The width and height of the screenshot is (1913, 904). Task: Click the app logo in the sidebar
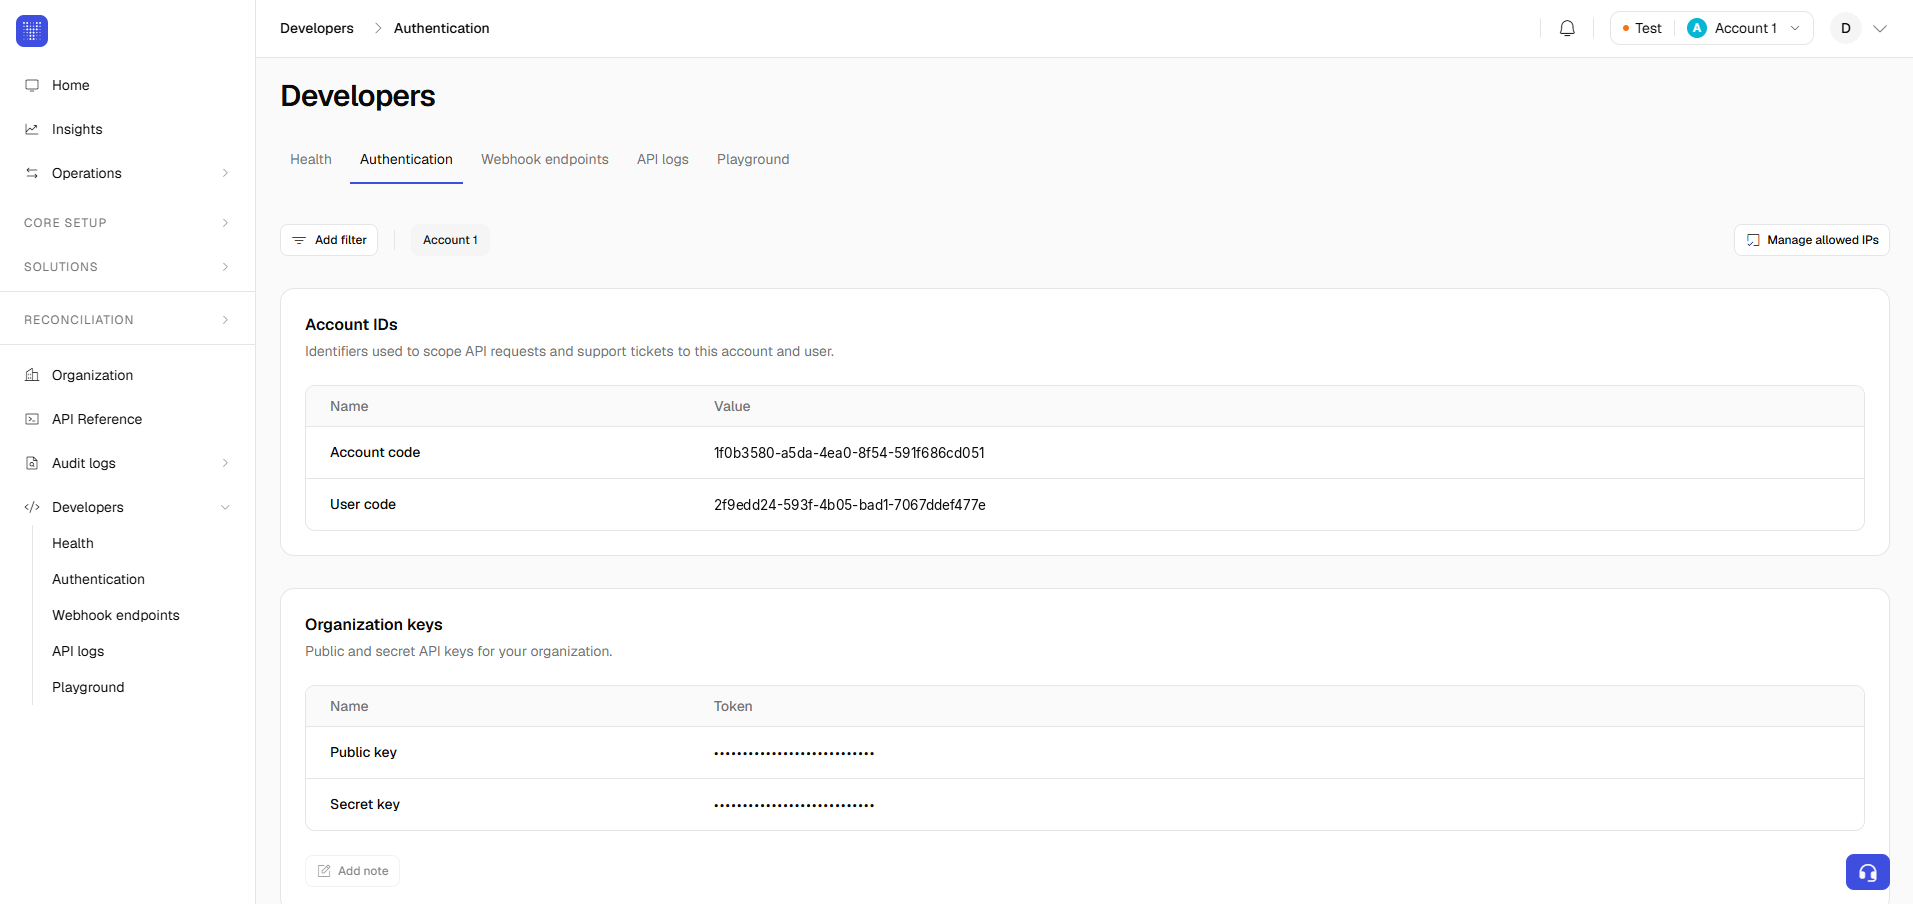[x=32, y=31]
